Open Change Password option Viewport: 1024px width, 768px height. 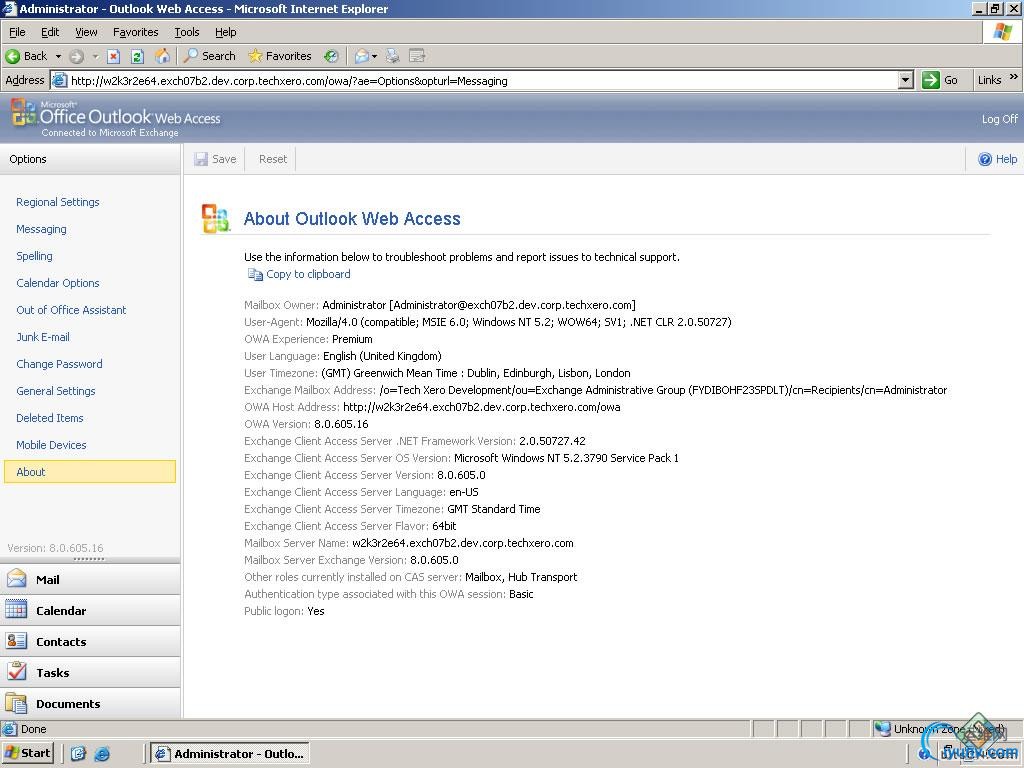point(59,364)
